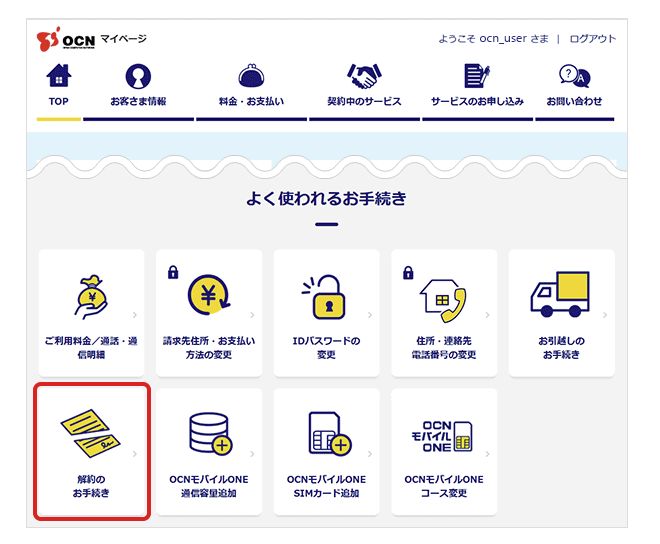Open IDパスワードの変更 text
Image resolution: width=660 pixels, height=544 pixels.
pos(326,348)
